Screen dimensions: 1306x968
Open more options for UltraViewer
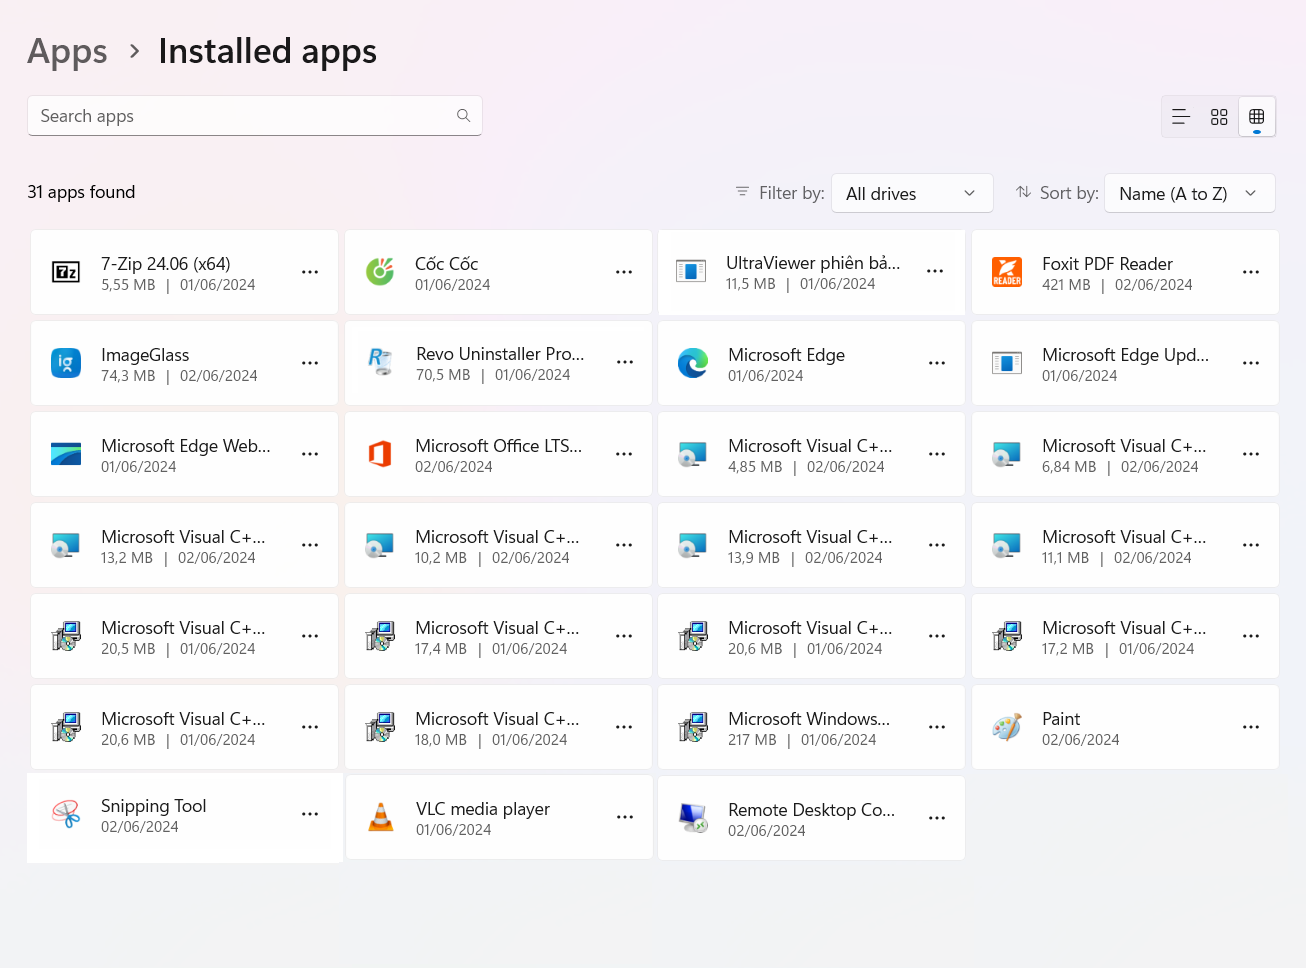[935, 271]
